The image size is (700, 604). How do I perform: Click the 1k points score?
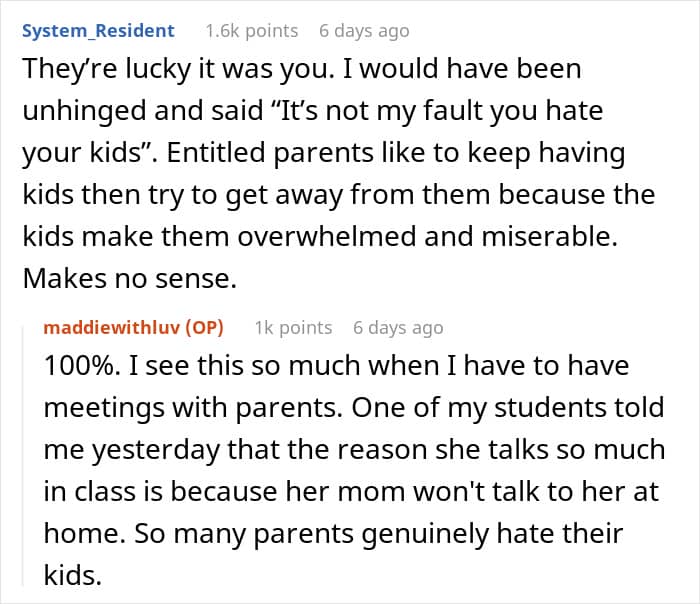293,327
